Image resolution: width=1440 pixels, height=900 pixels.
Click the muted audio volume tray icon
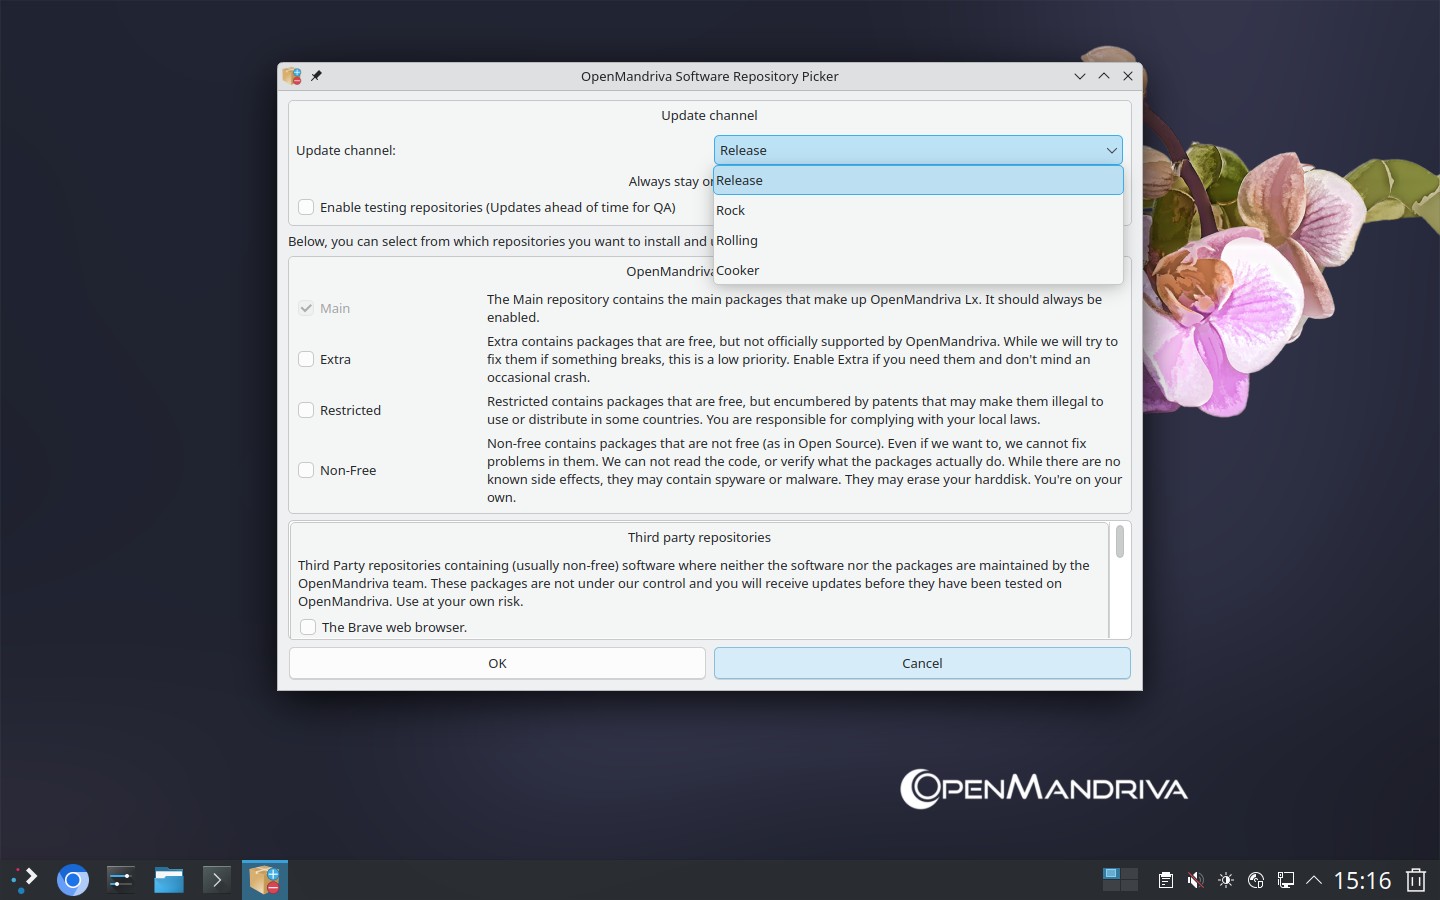pos(1195,881)
